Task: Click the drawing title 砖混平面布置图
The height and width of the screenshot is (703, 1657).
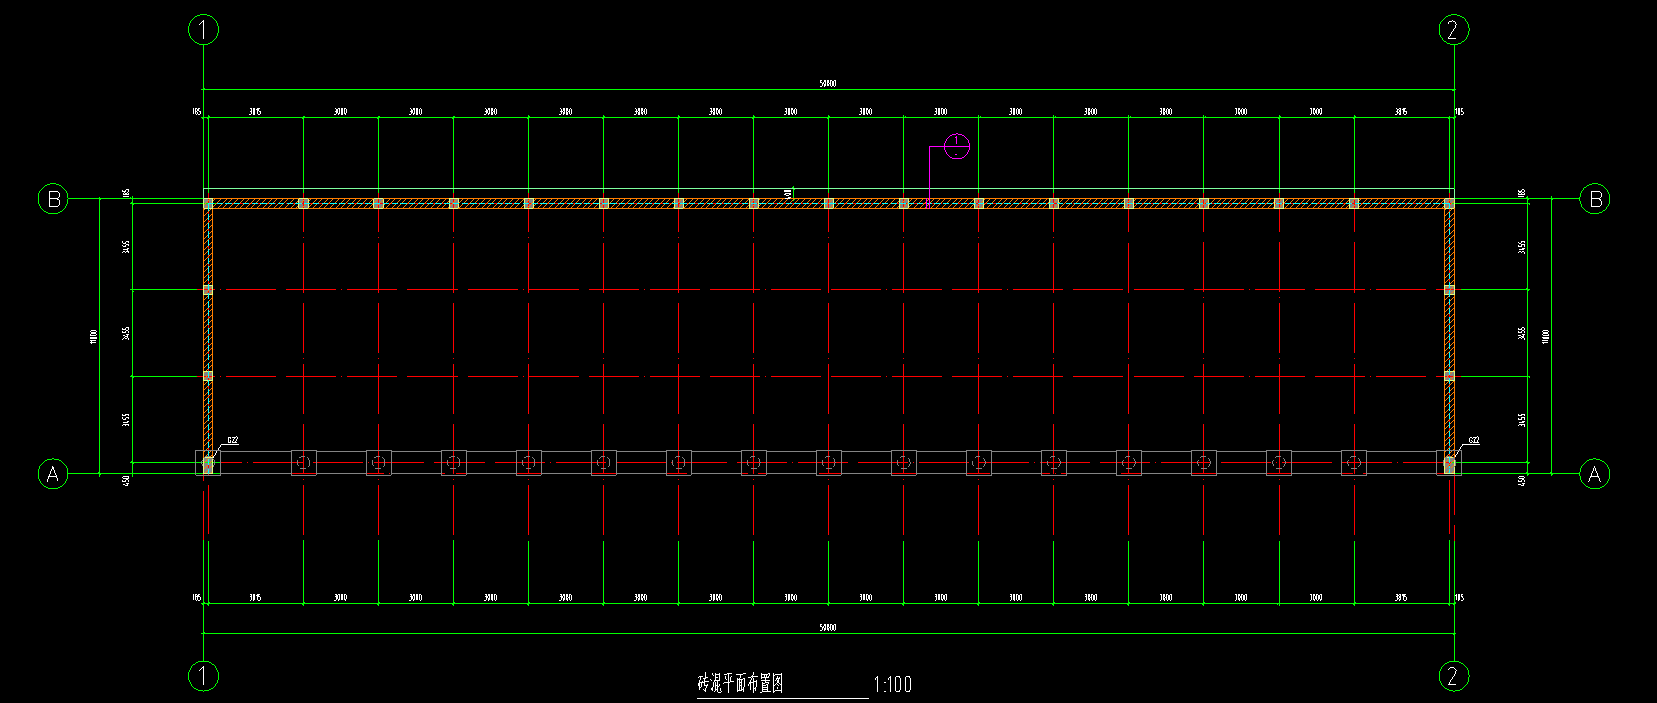Action: click(740, 684)
